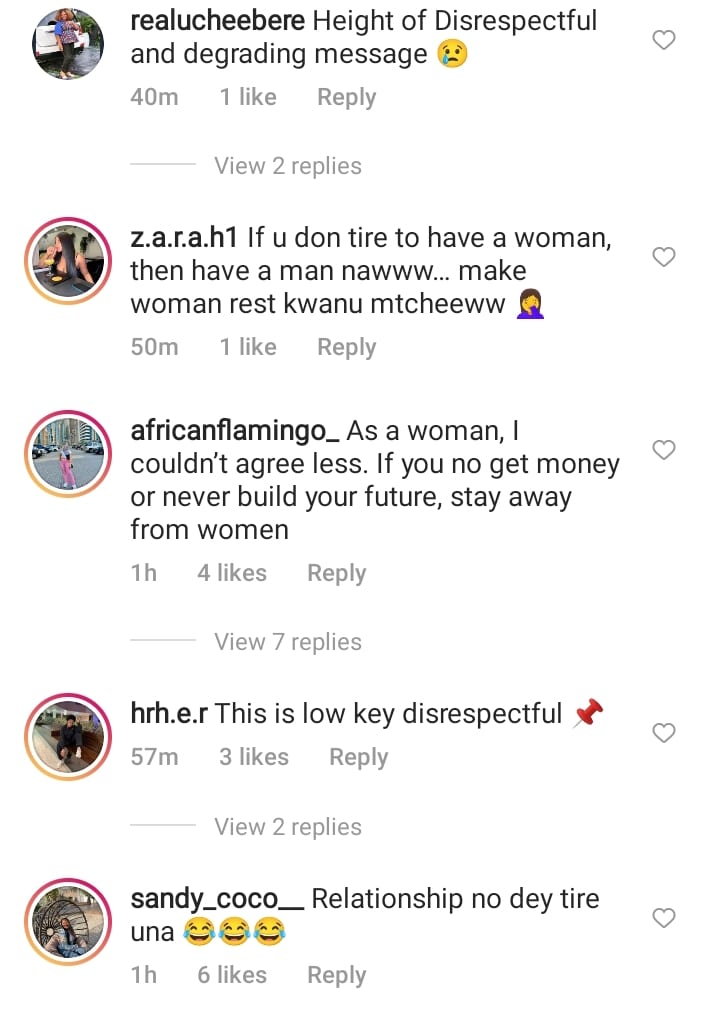This screenshot has width=720, height=1018.
Task: Like africanflamingo_'s comment using heart icon
Action: coord(663,450)
